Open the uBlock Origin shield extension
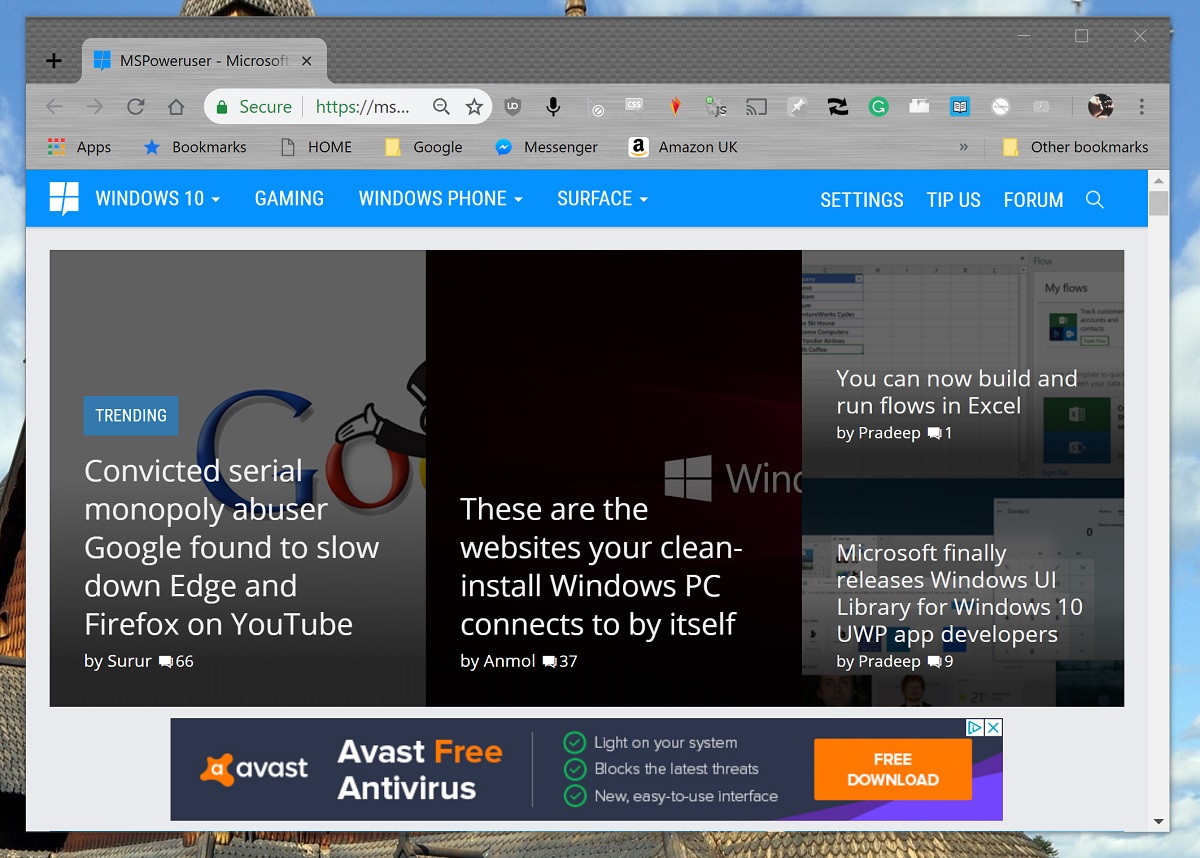1200x858 pixels. tap(513, 107)
